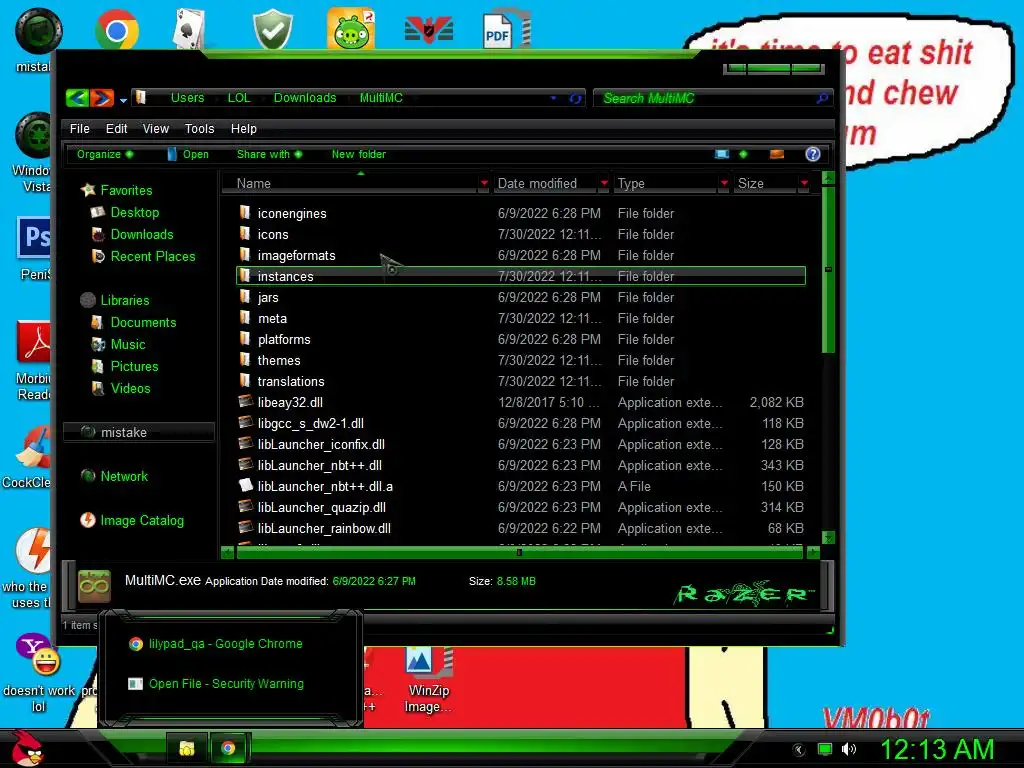Open the Name column filter dropdown
The height and width of the screenshot is (768, 1024).
coord(484,184)
